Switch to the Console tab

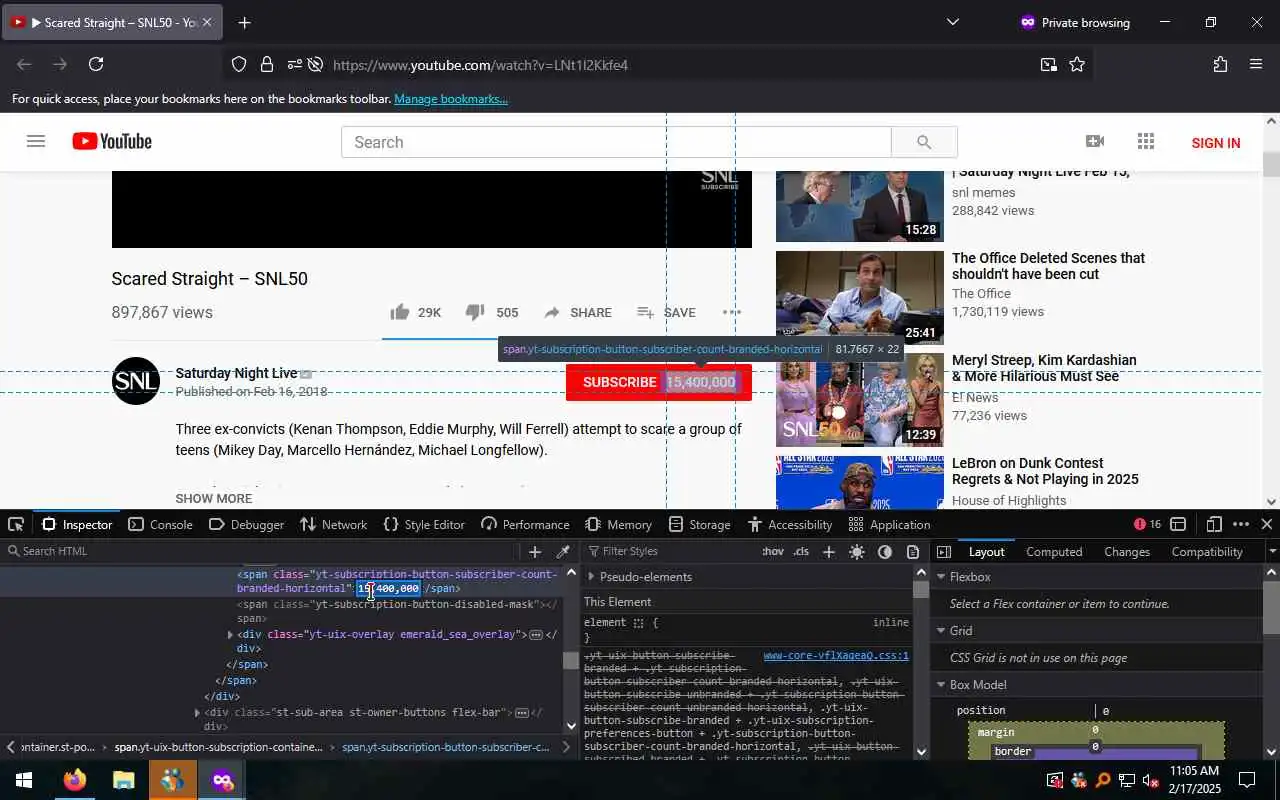[x=160, y=524]
